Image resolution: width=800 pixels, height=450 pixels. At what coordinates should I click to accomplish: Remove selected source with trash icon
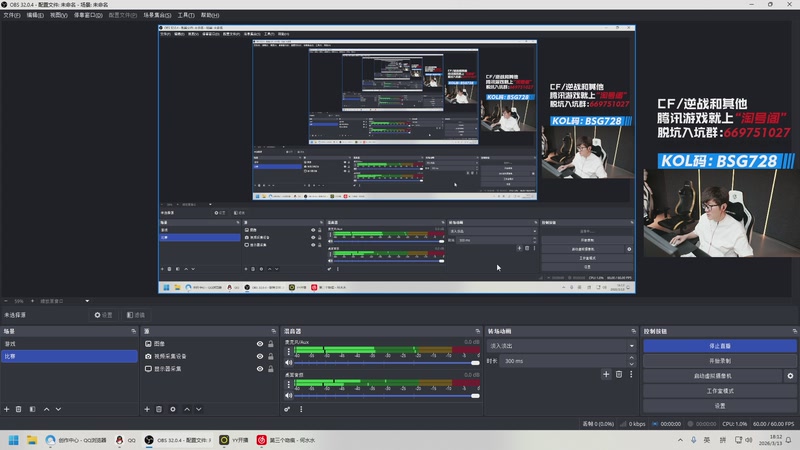coord(159,409)
